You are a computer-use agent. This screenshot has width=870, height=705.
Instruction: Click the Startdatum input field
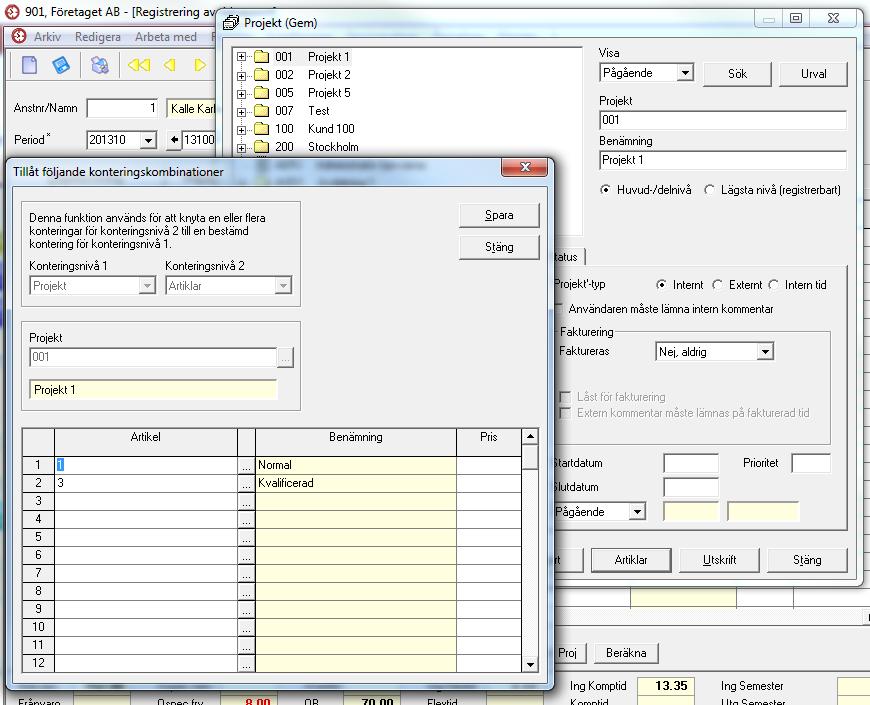691,463
